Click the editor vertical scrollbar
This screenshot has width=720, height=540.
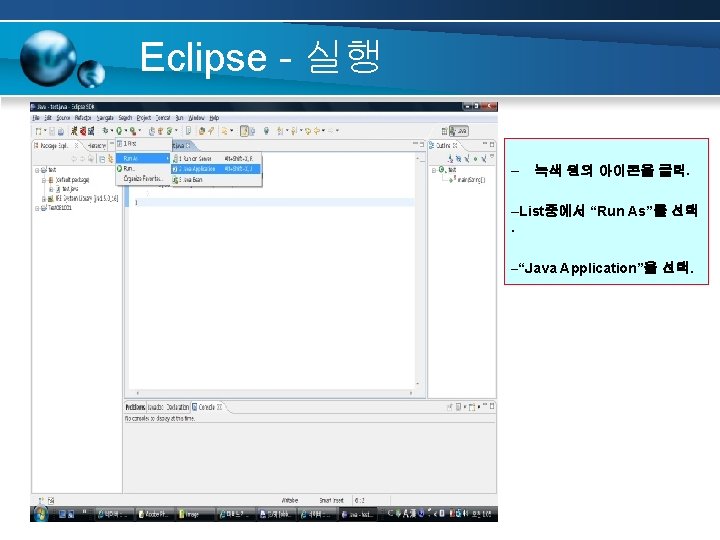click(x=417, y=271)
